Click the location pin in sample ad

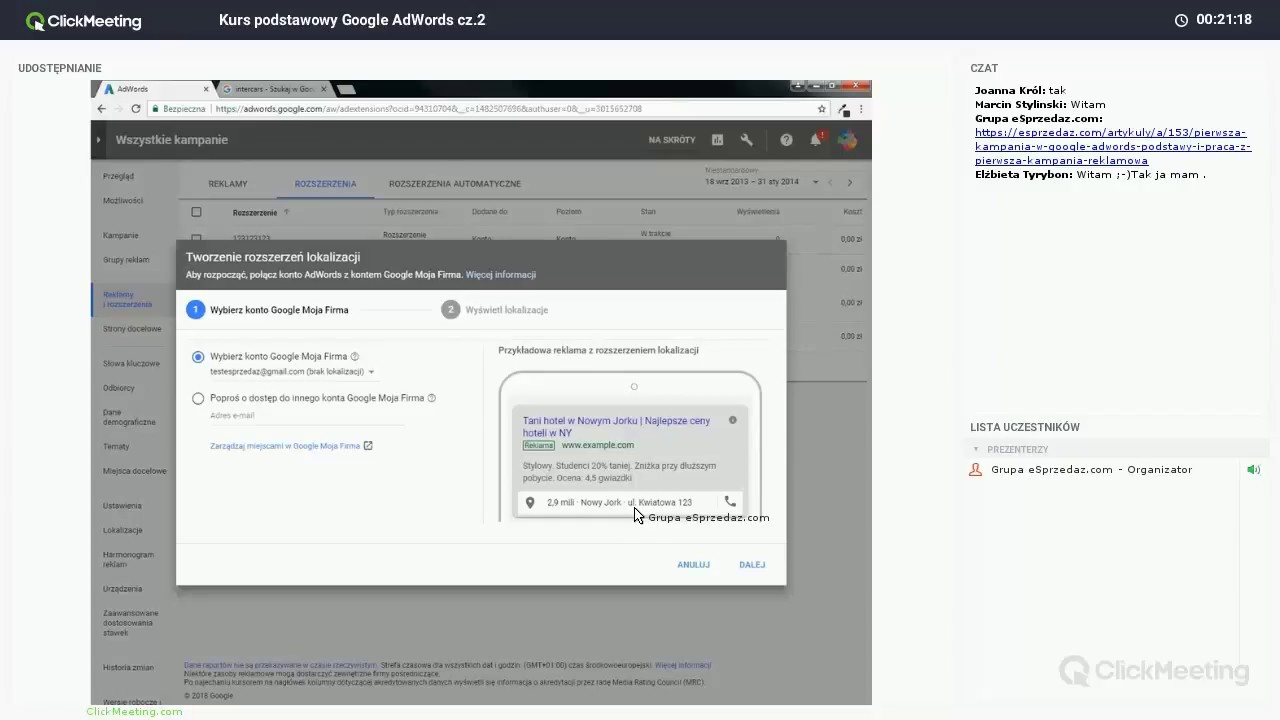pos(530,503)
